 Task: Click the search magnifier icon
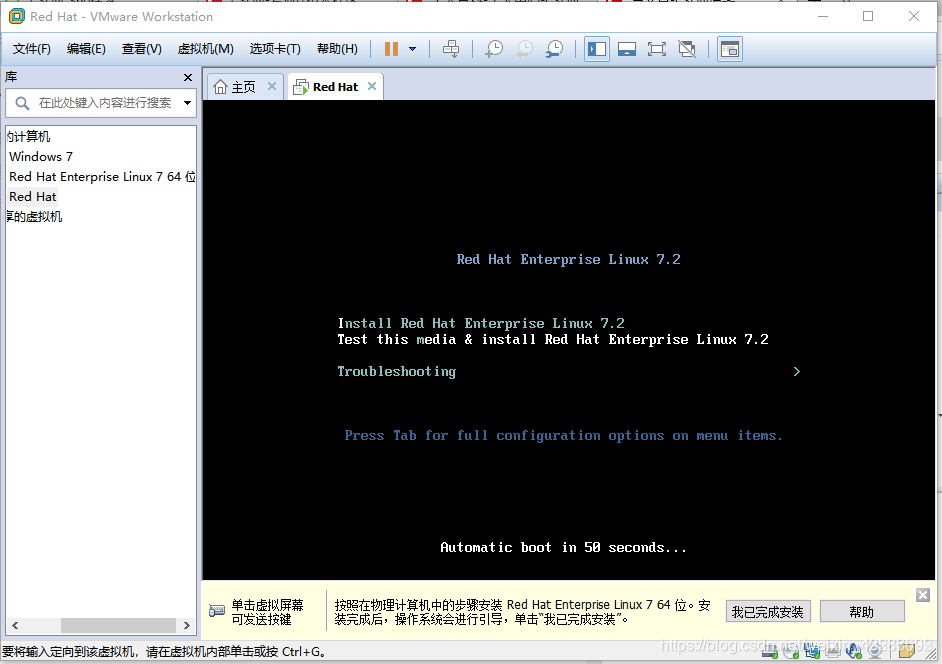coord(22,103)
